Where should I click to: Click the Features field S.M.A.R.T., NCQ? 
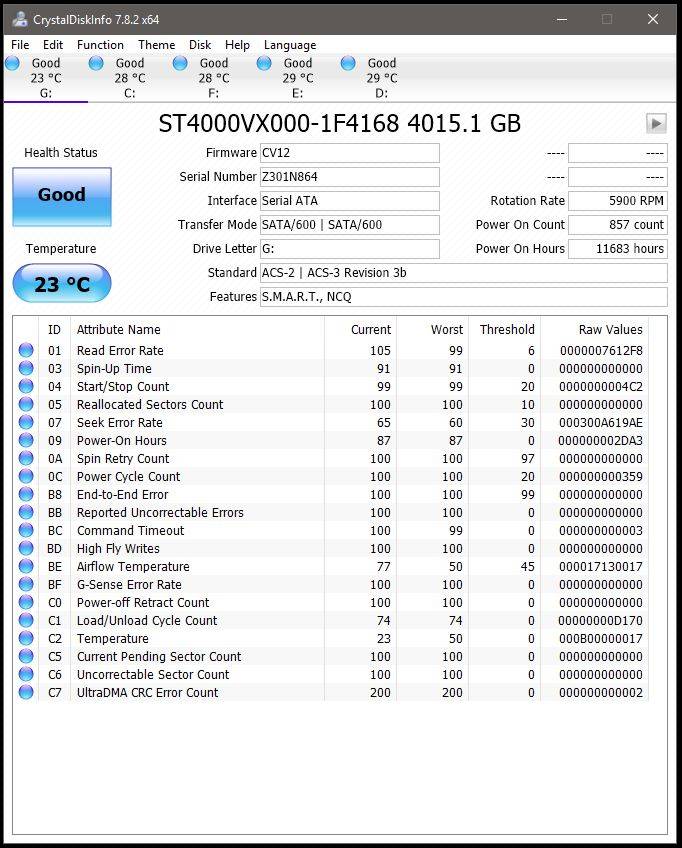[464, 296]
